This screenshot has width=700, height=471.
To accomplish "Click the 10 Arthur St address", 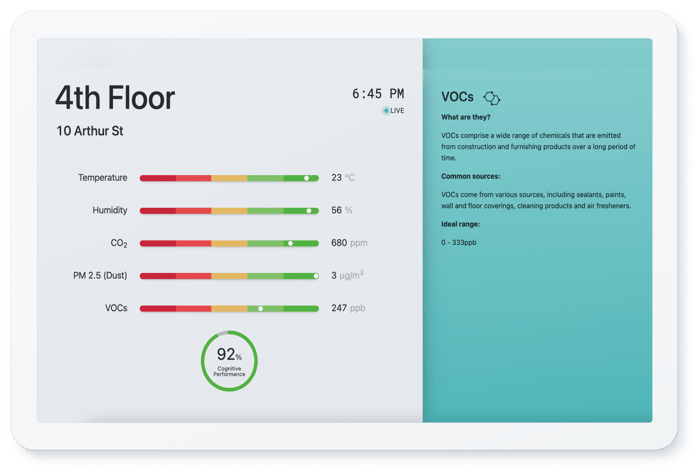I will 90,131.
